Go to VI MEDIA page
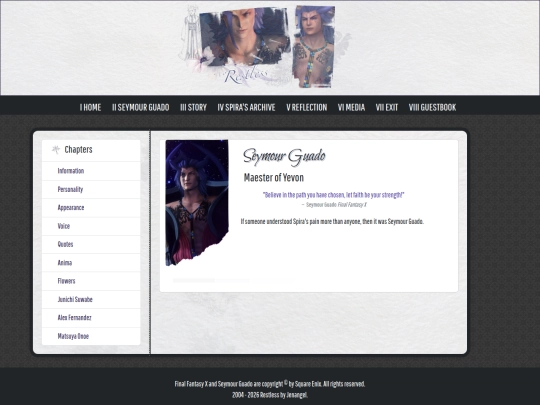The height and width of the screenshot is (405, 540). [x=351, y=107]
